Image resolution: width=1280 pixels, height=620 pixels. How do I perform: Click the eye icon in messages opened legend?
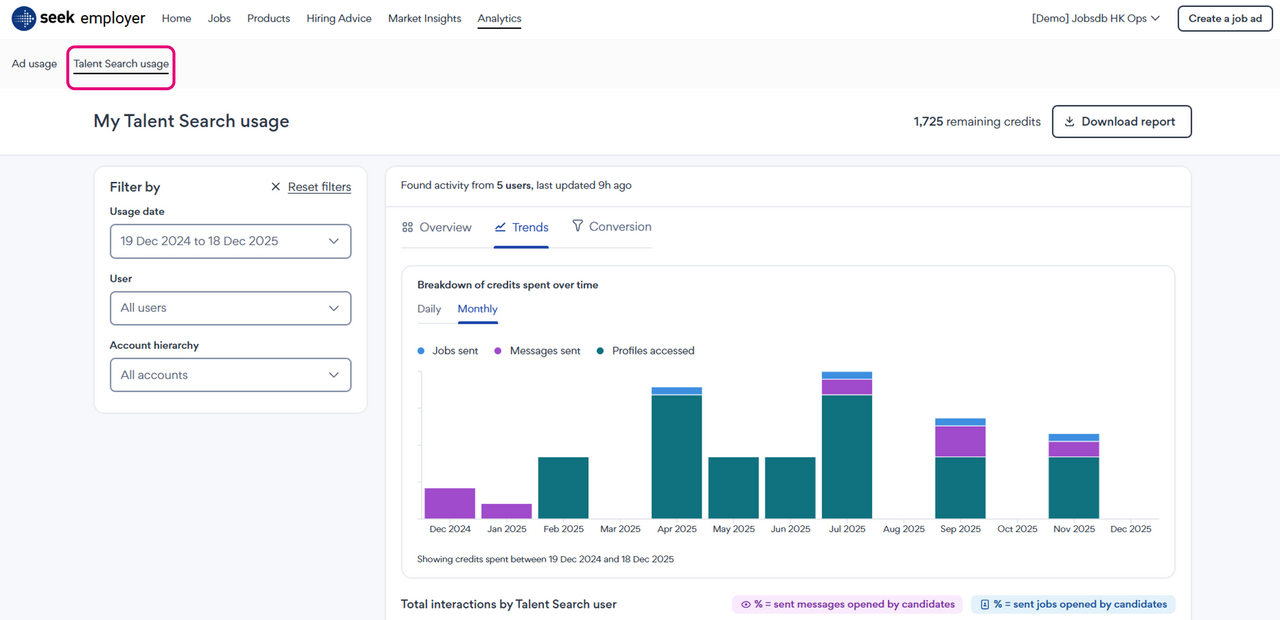(745, 604)
